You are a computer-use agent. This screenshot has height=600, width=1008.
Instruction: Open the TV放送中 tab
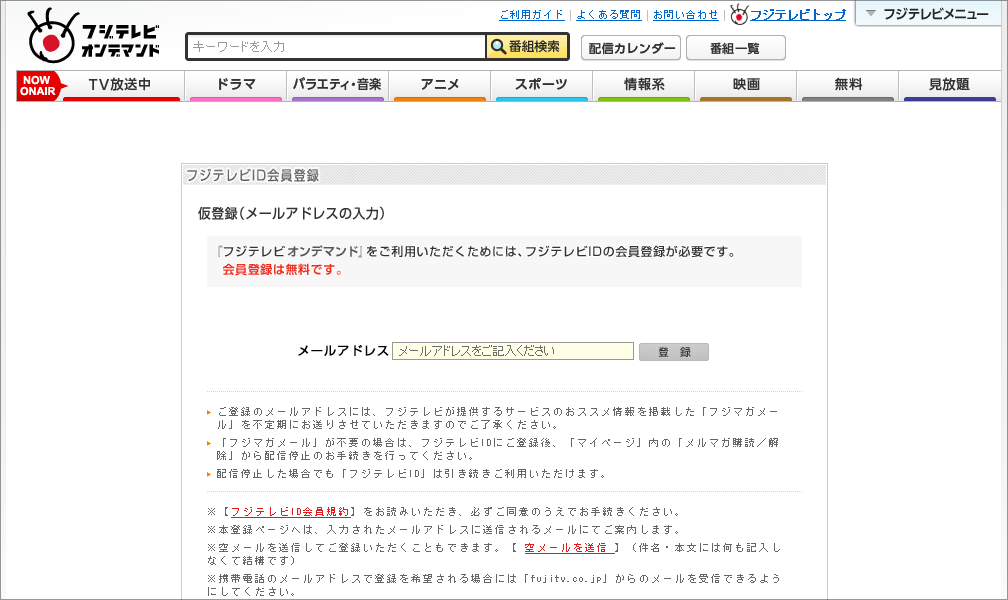[121, 86]
